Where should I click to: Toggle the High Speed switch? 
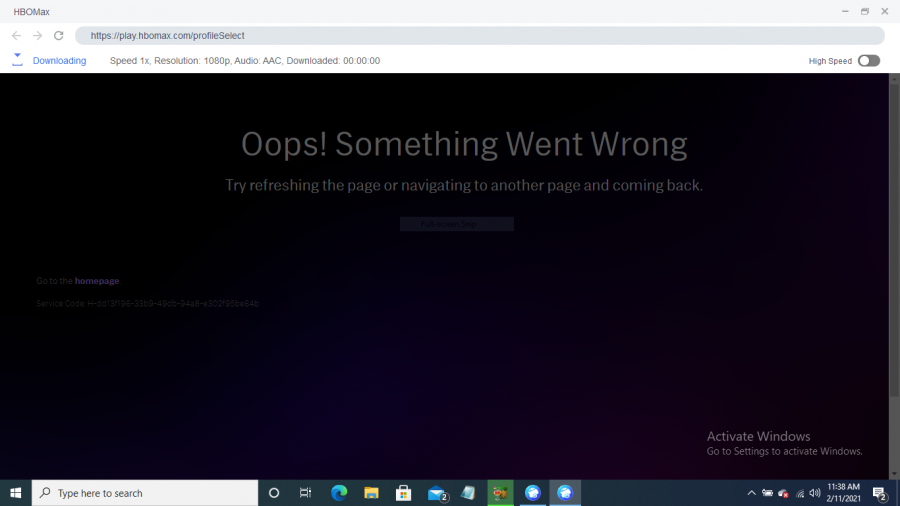tap(868, 61)
